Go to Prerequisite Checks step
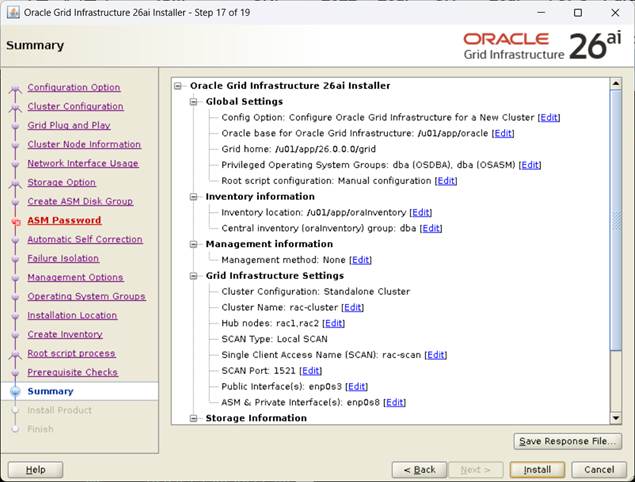Image resolution: width=635 pixels, height=482 pixels. pos(72,373)
